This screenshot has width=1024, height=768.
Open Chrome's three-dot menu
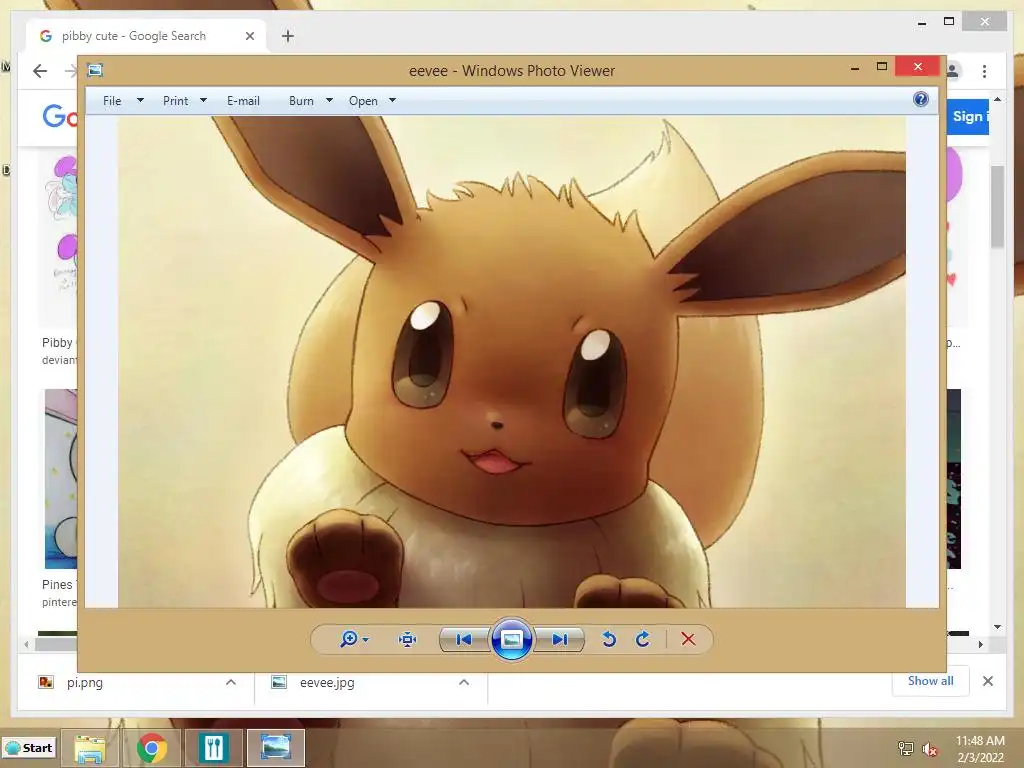point(984,71)
